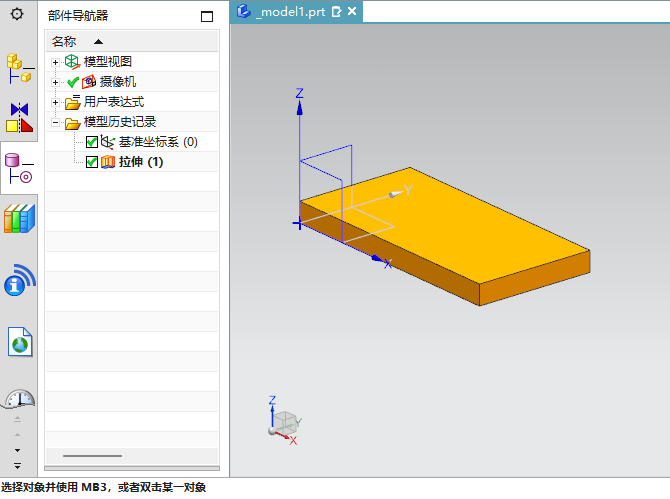Select the Part Navigator sidebar tab

coord(19,167)
